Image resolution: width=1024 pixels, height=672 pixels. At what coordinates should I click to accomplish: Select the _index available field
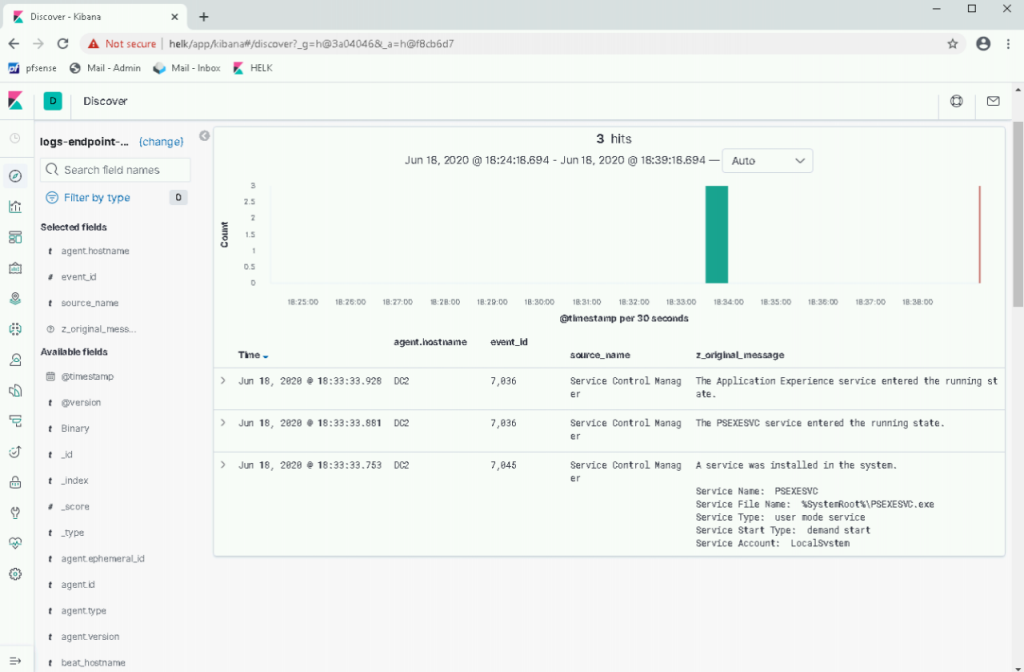(74, 481)
